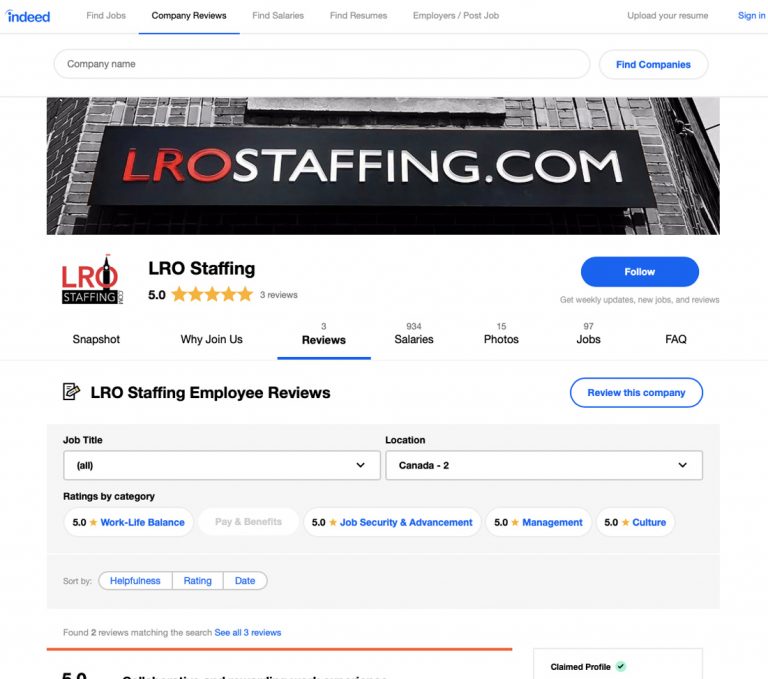
Task: Click the five-star rating graphic
Action: tap(212, 294)
